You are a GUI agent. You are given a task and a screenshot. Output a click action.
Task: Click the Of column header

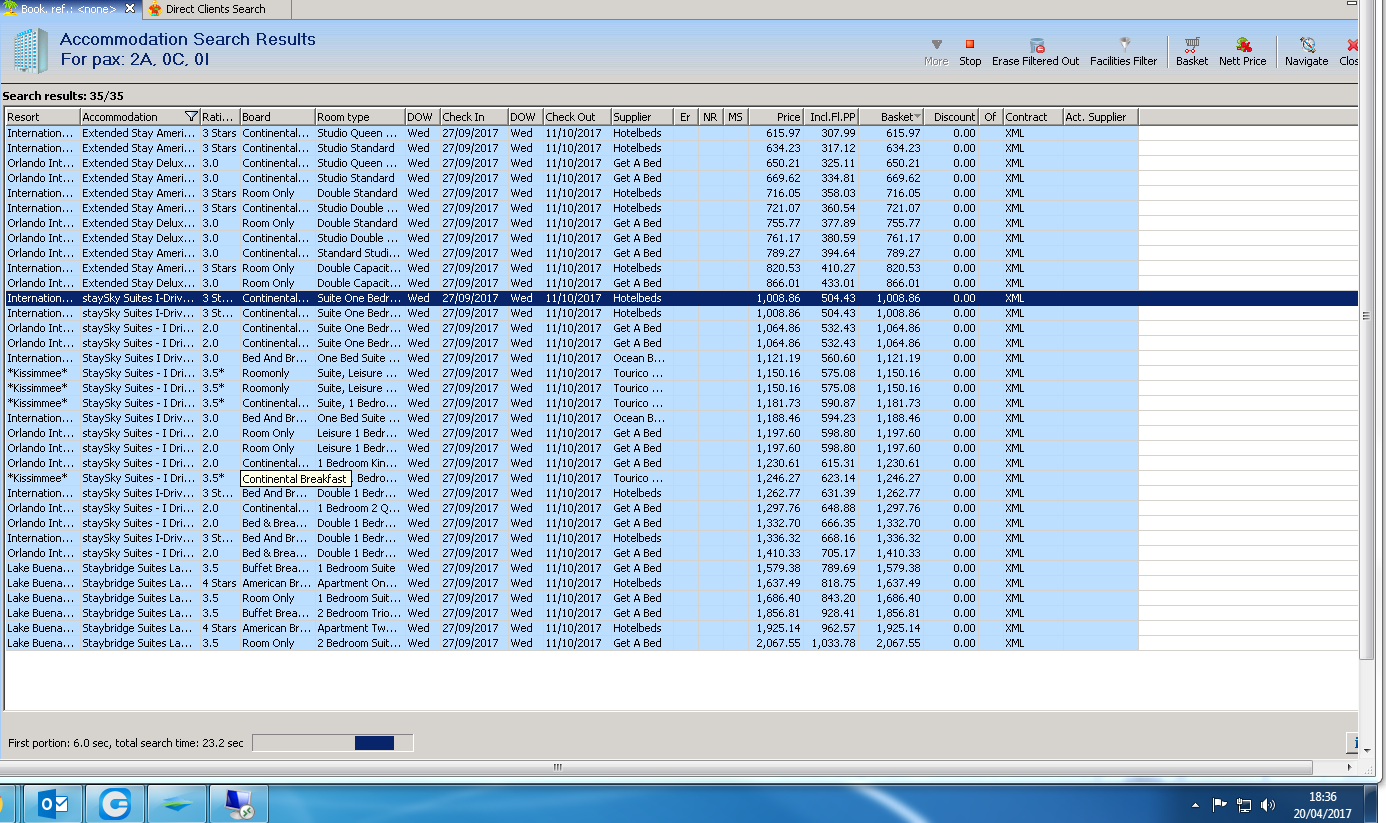click(x=991, y=117)
